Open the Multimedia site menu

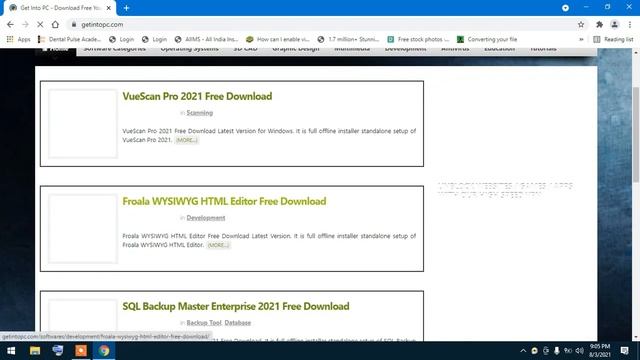click(x=352, y=49)
